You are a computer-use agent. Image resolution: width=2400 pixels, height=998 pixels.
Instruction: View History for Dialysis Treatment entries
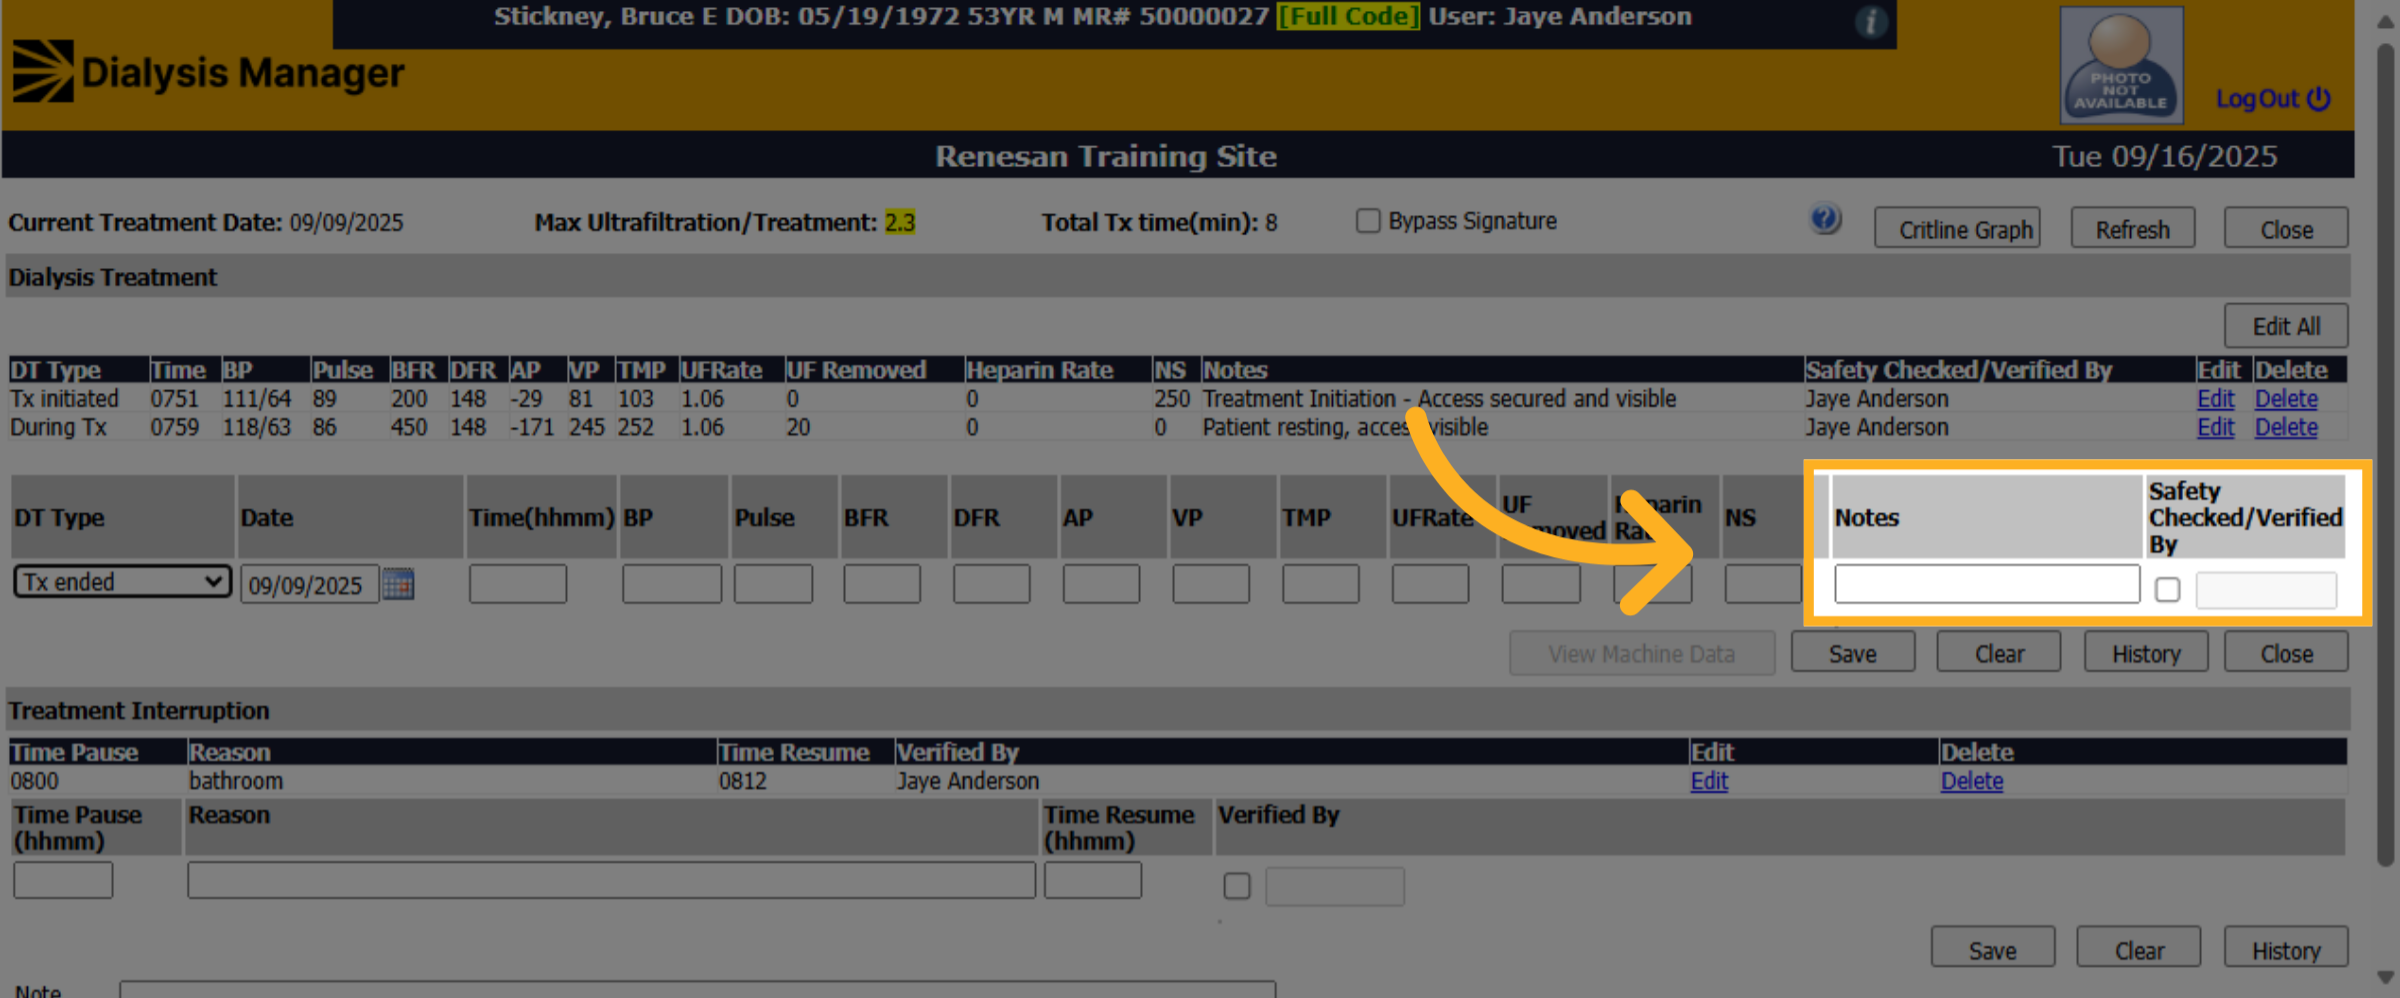click(x=2146, y=653)
